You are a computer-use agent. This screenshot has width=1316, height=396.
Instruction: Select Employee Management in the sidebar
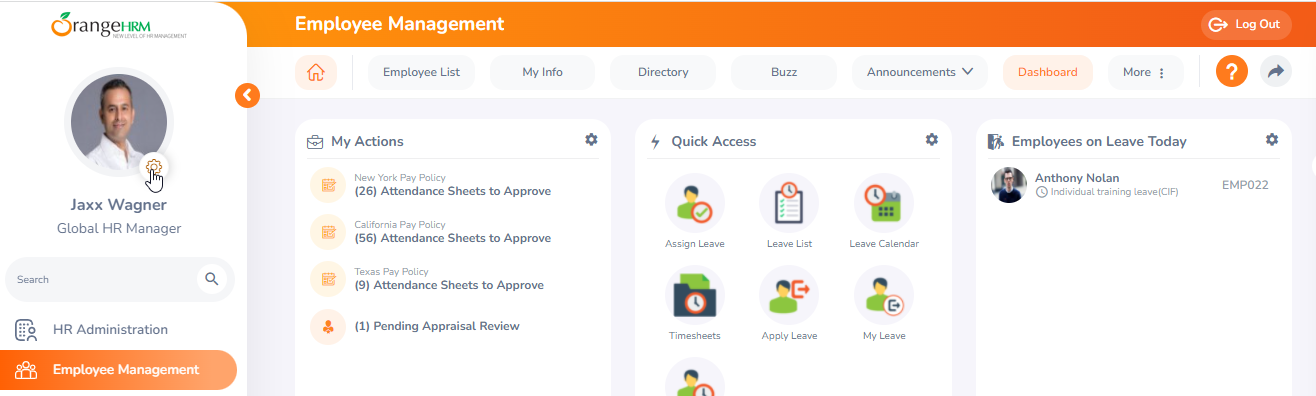[x=118, y=370]
